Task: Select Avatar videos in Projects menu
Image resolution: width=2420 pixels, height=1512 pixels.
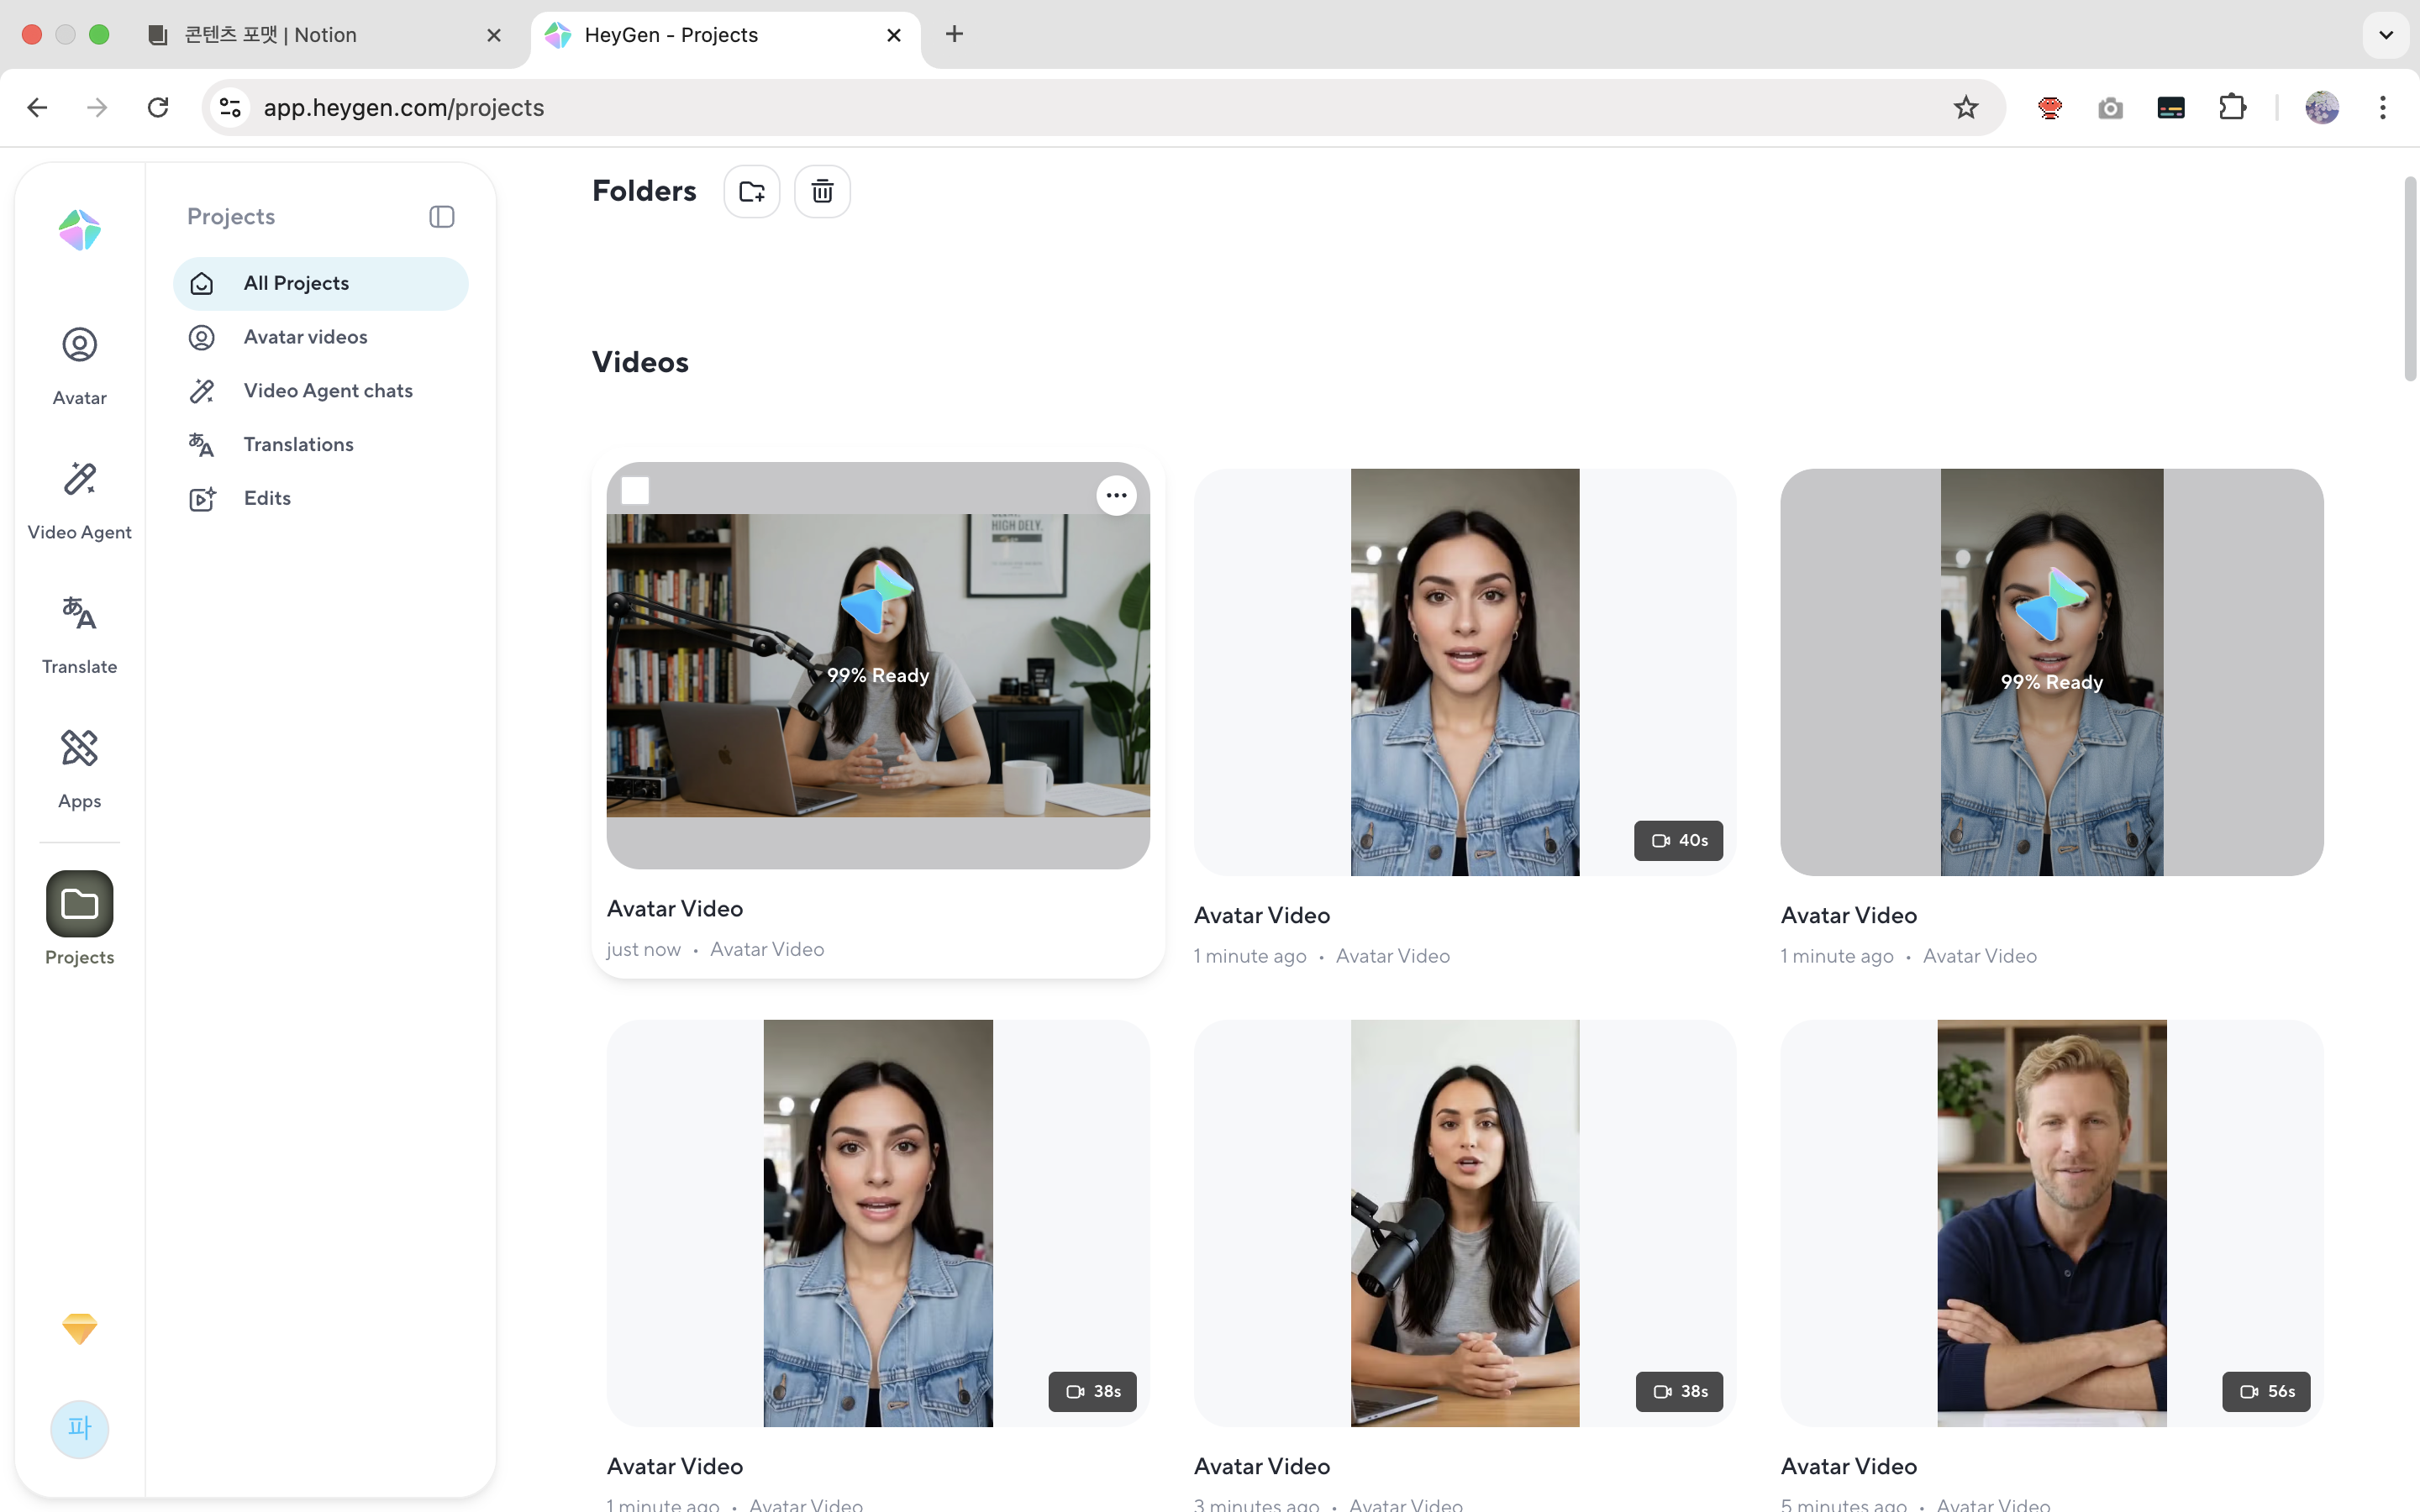Action: point(305,337)
